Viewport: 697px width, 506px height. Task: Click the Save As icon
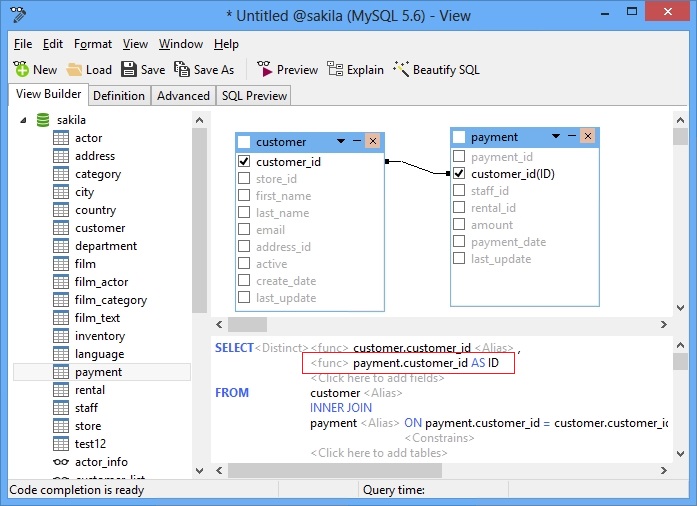tap(182, 69)
